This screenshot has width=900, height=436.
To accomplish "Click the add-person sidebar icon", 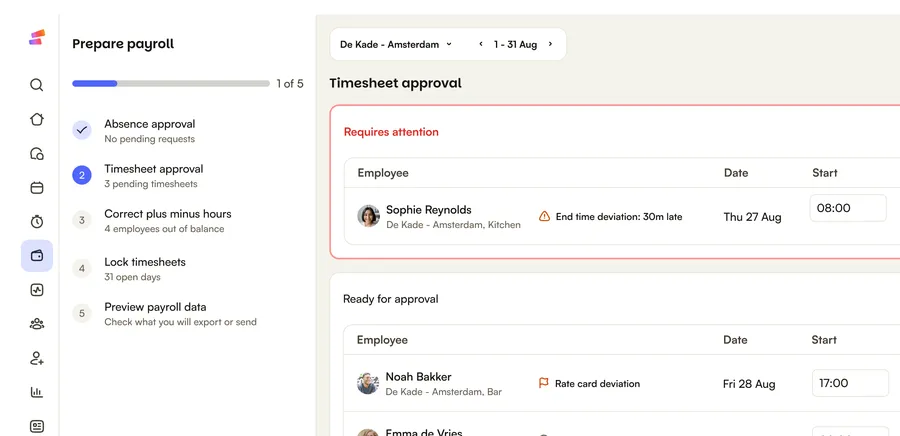I will coord(37,359).
